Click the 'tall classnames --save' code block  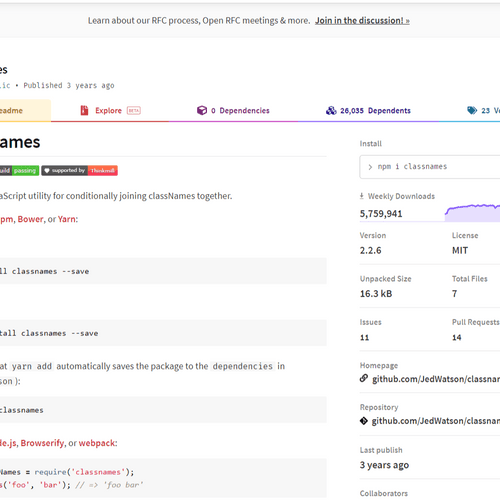(163, 333)
